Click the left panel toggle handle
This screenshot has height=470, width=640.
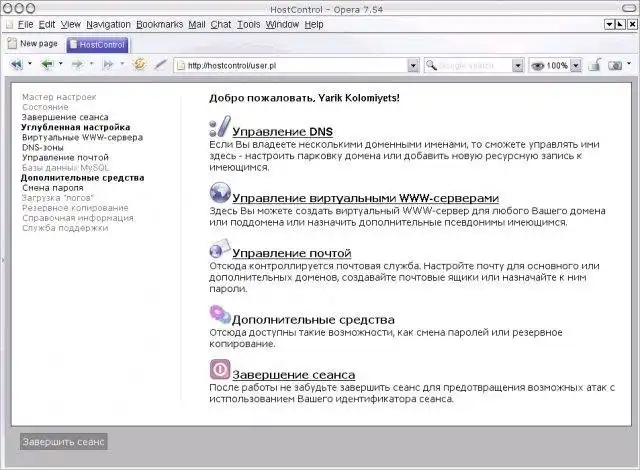(3, 259)
